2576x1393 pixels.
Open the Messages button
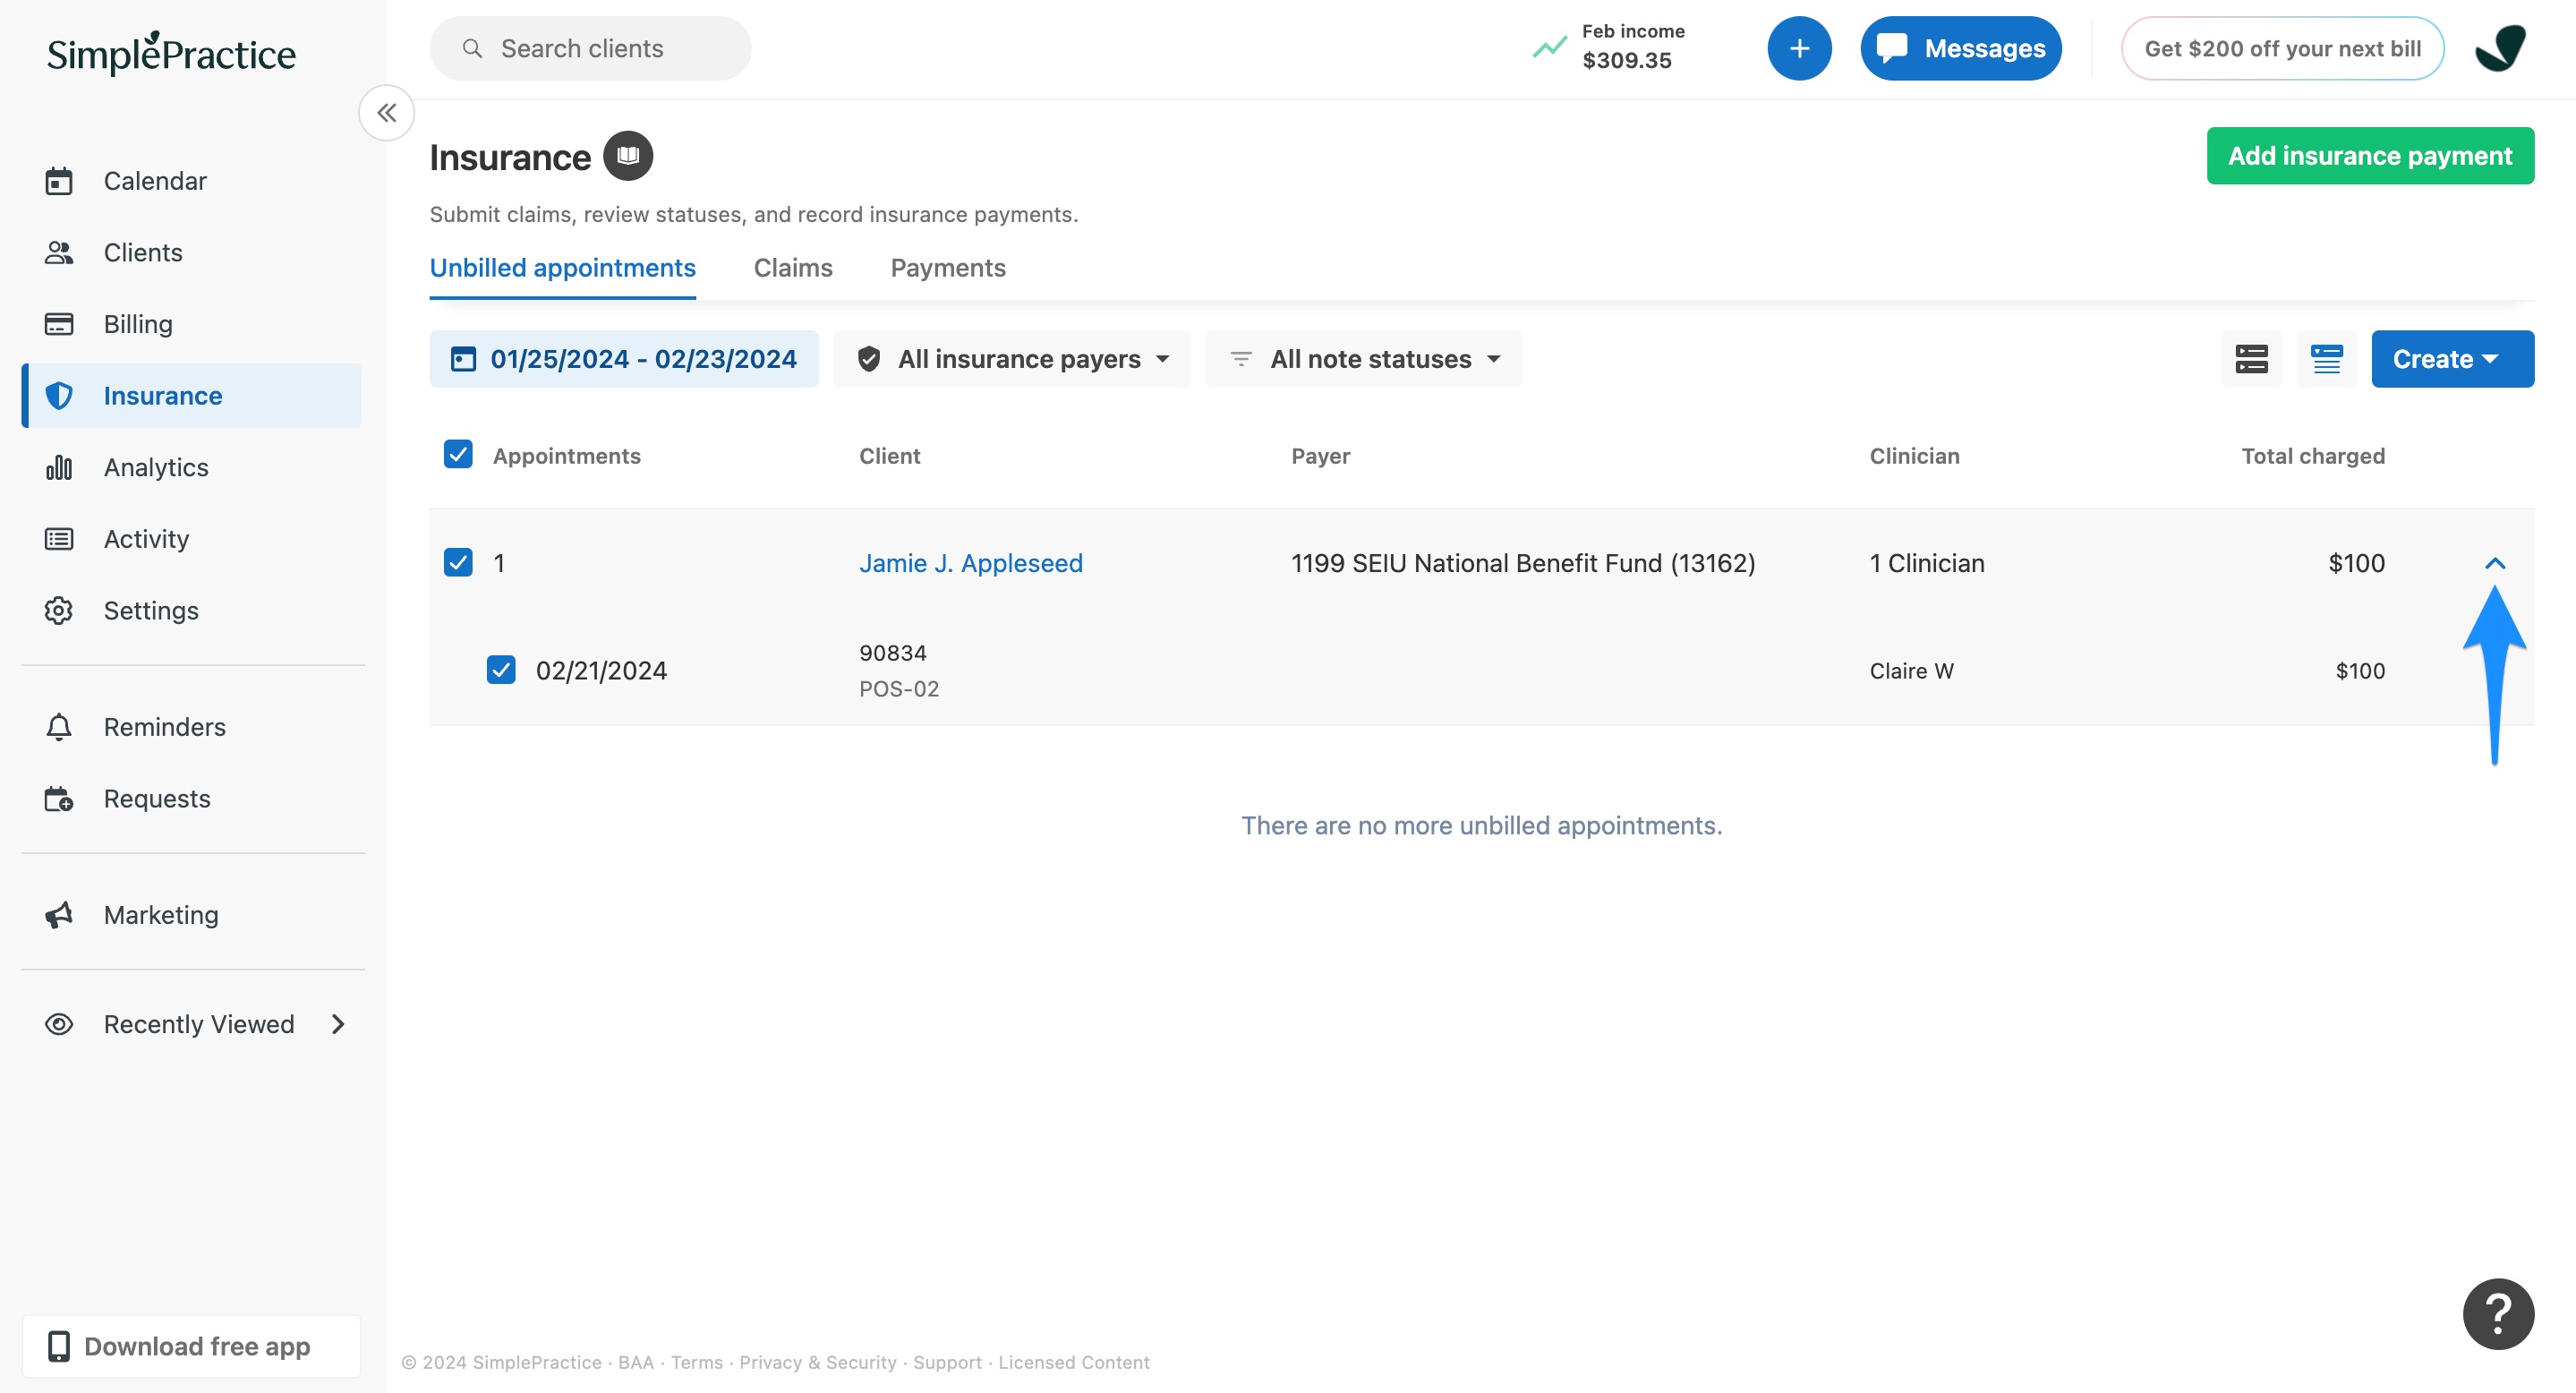tap(1961, 48)
